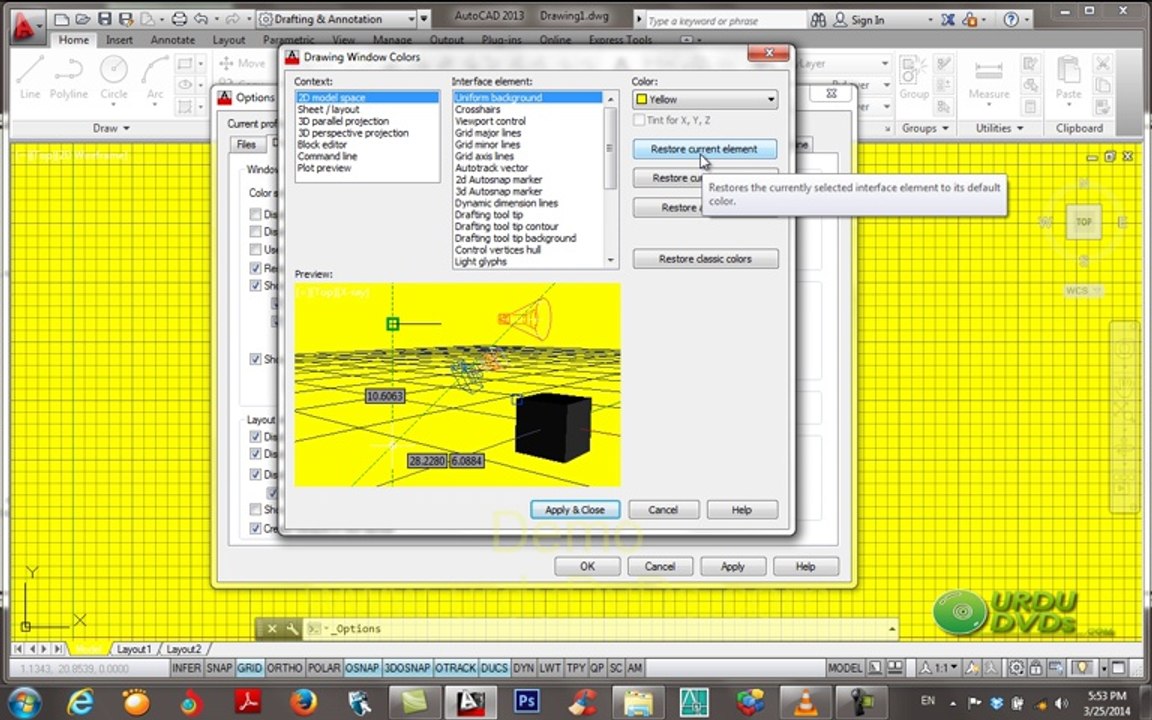1152x720 pixels.
Task: Switch to the Home ribbon tab
Action: tap(73, 40)
